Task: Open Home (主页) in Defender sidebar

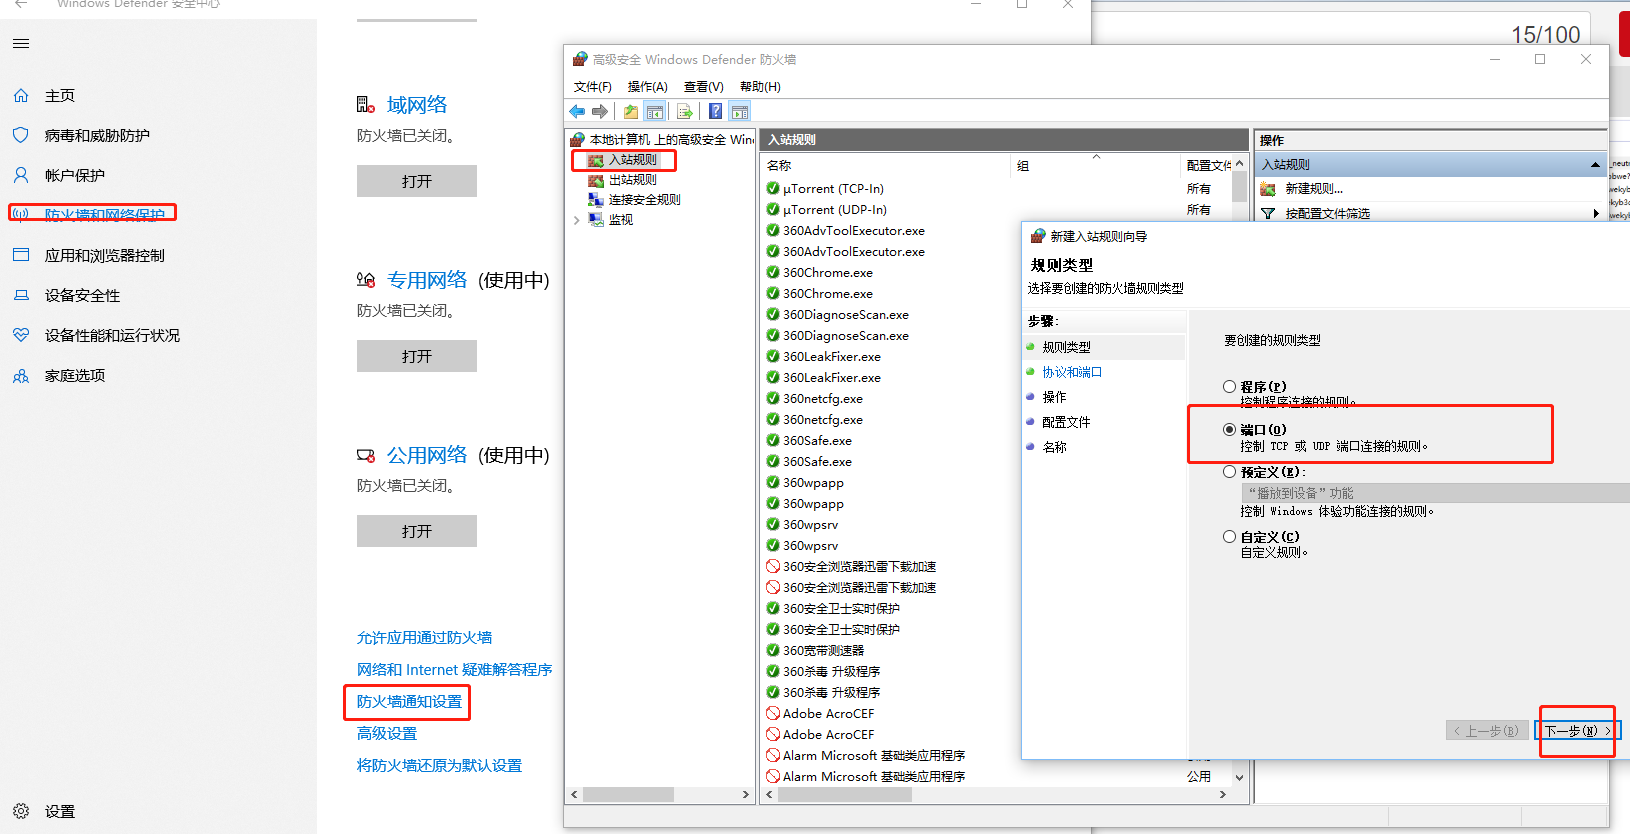Action: 59,95
